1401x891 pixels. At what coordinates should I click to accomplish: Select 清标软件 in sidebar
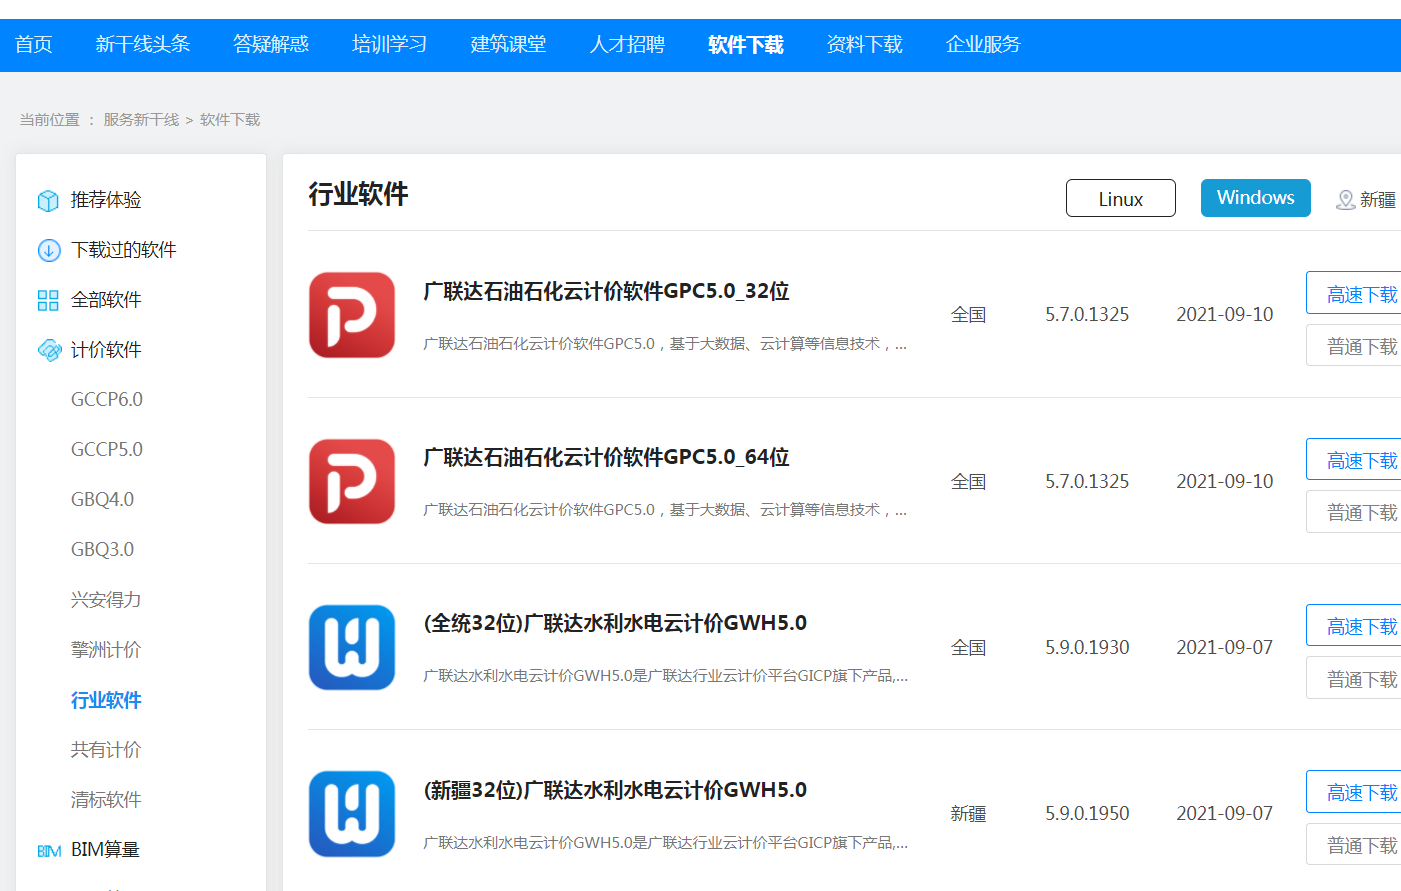pos(106,800)
